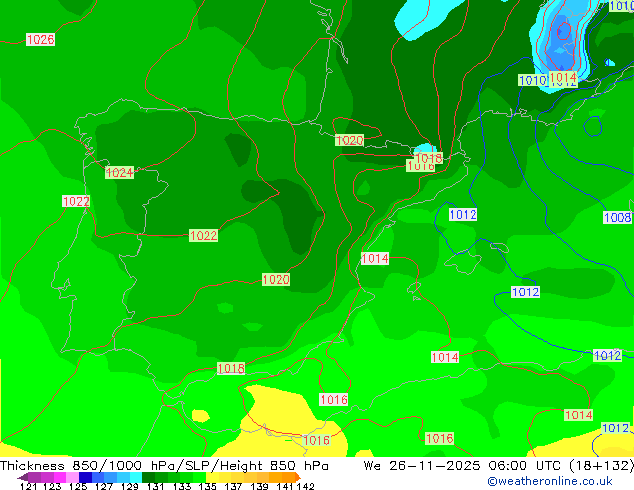Viewport: 634px width, 490px height.
Task: Click the date We 26-11-2025 06:00 UTC
Action: 464,466
